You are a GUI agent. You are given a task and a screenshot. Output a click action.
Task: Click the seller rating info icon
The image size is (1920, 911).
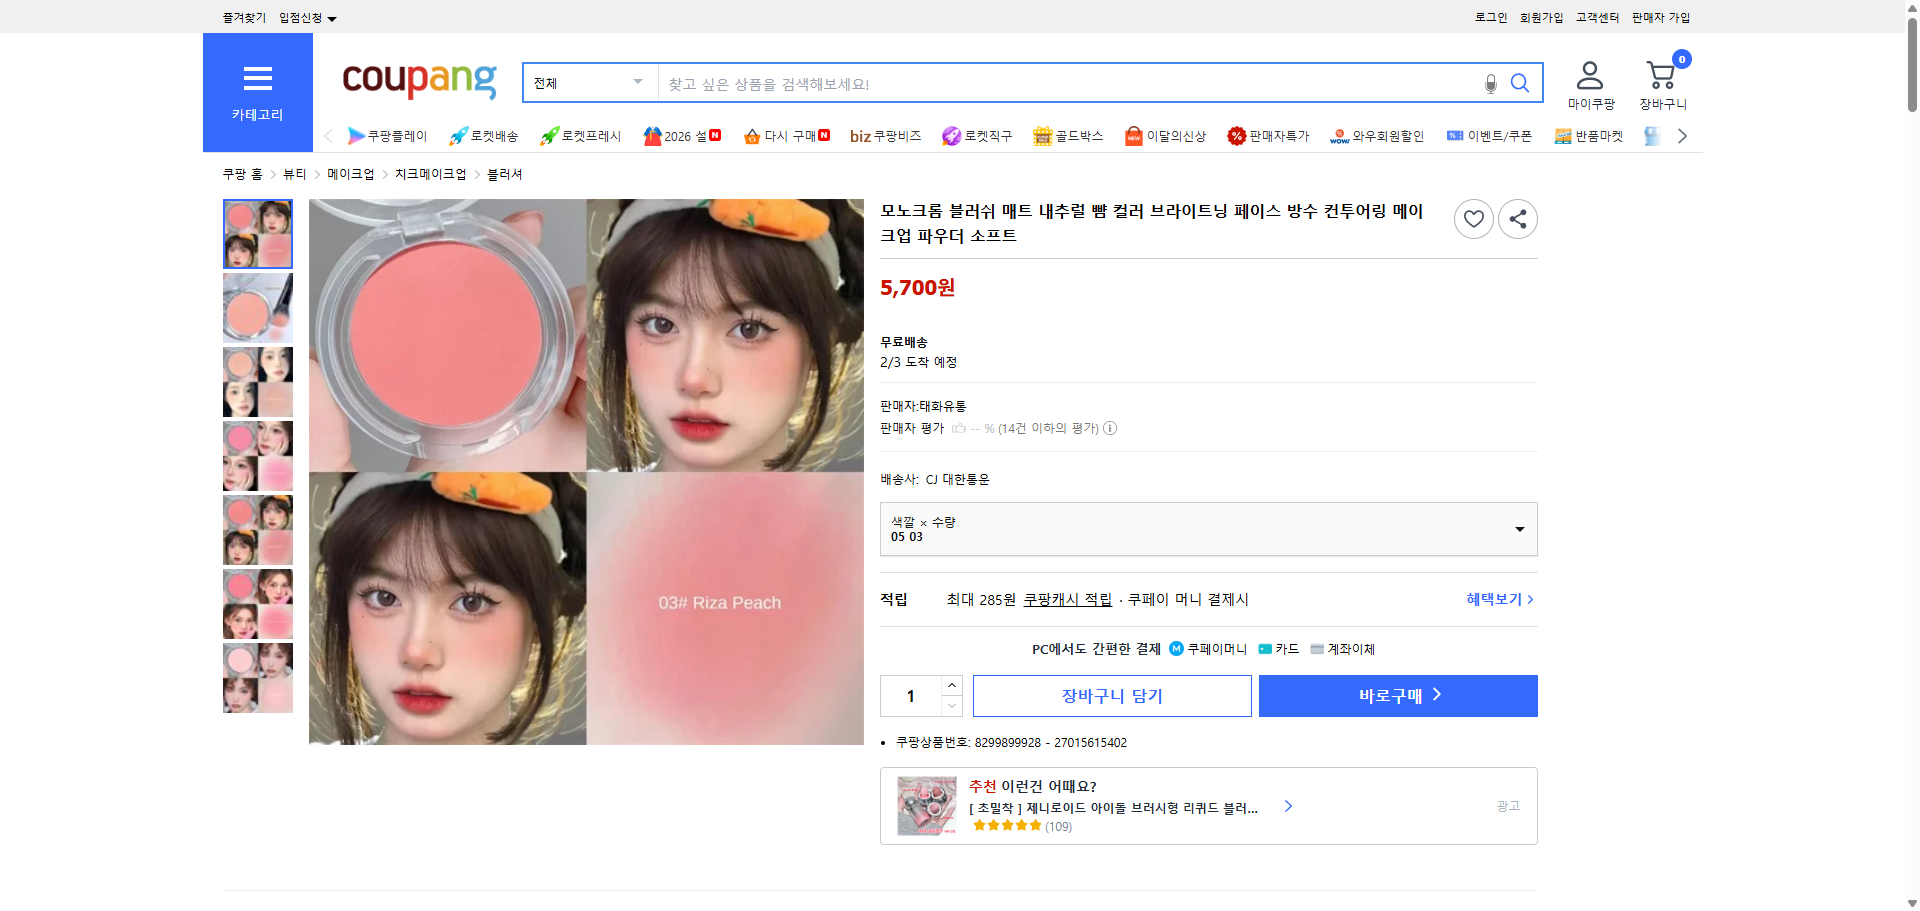point(1110,428)
